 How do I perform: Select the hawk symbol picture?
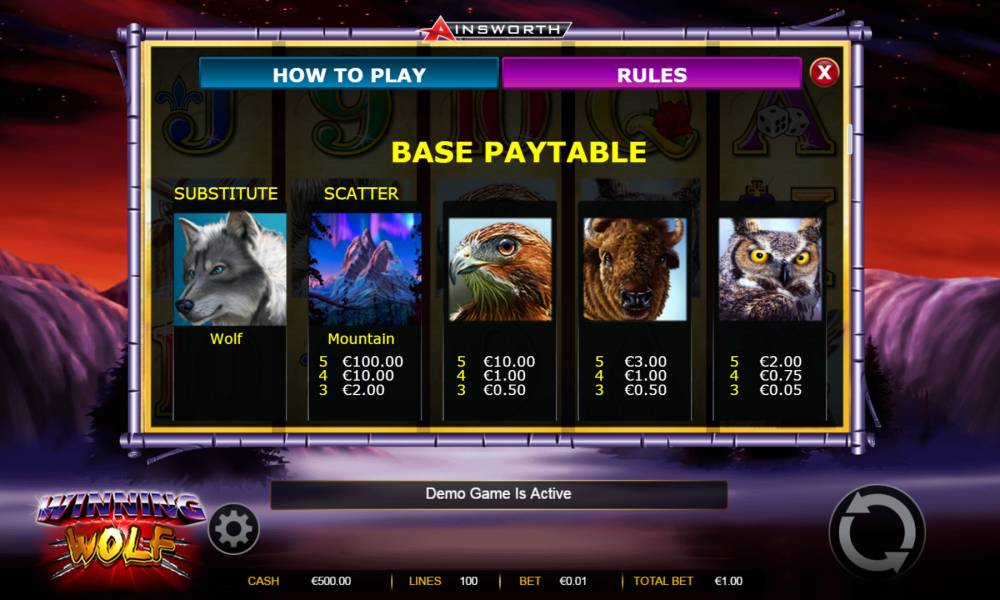click(500, 269)
